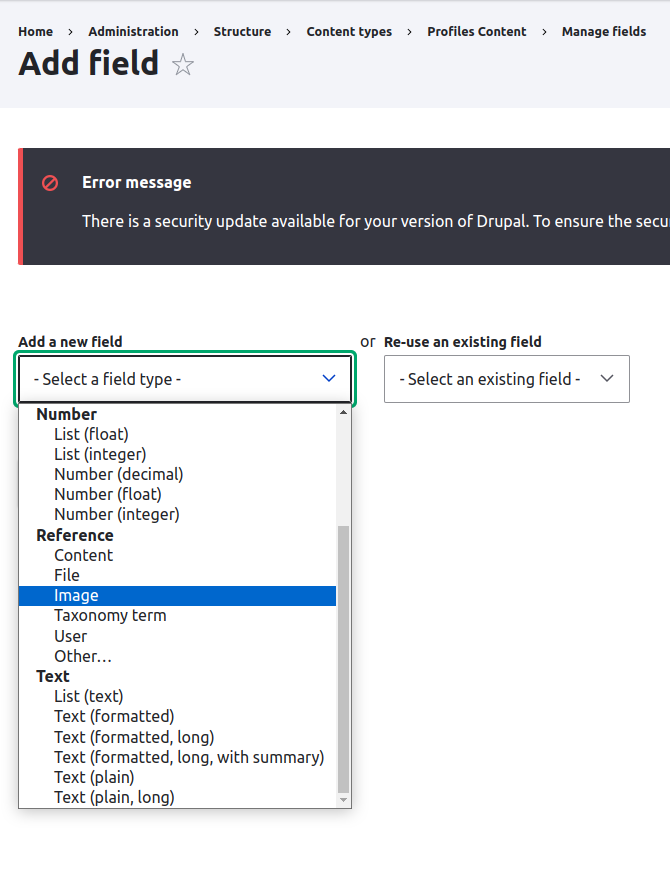The height and width of the screenshot is (877, 670).
Task: Navigate to Structure breadcrumb
Action: (x=242, y=31)
